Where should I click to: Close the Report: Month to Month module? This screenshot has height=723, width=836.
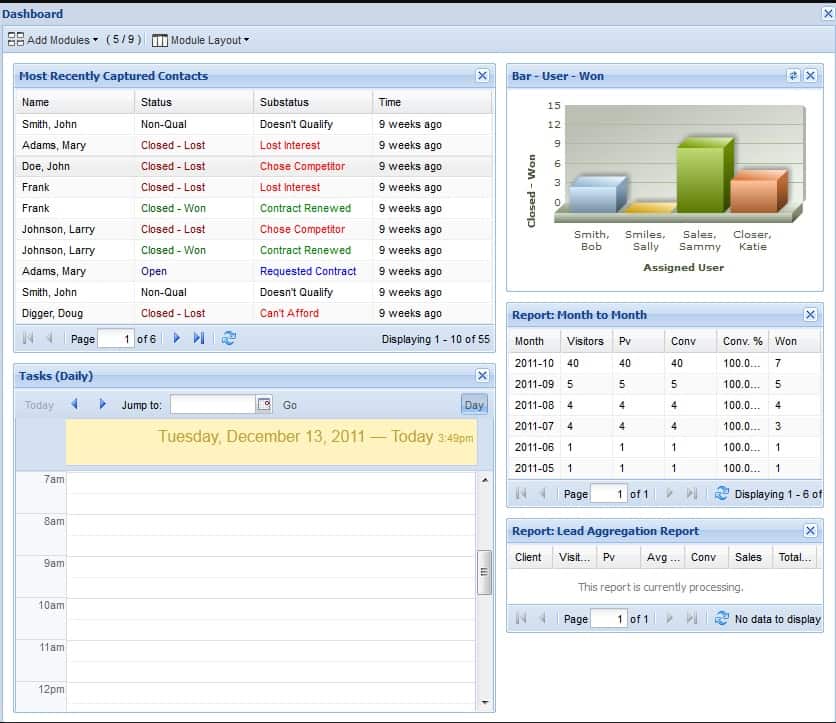tap(811, 315)
